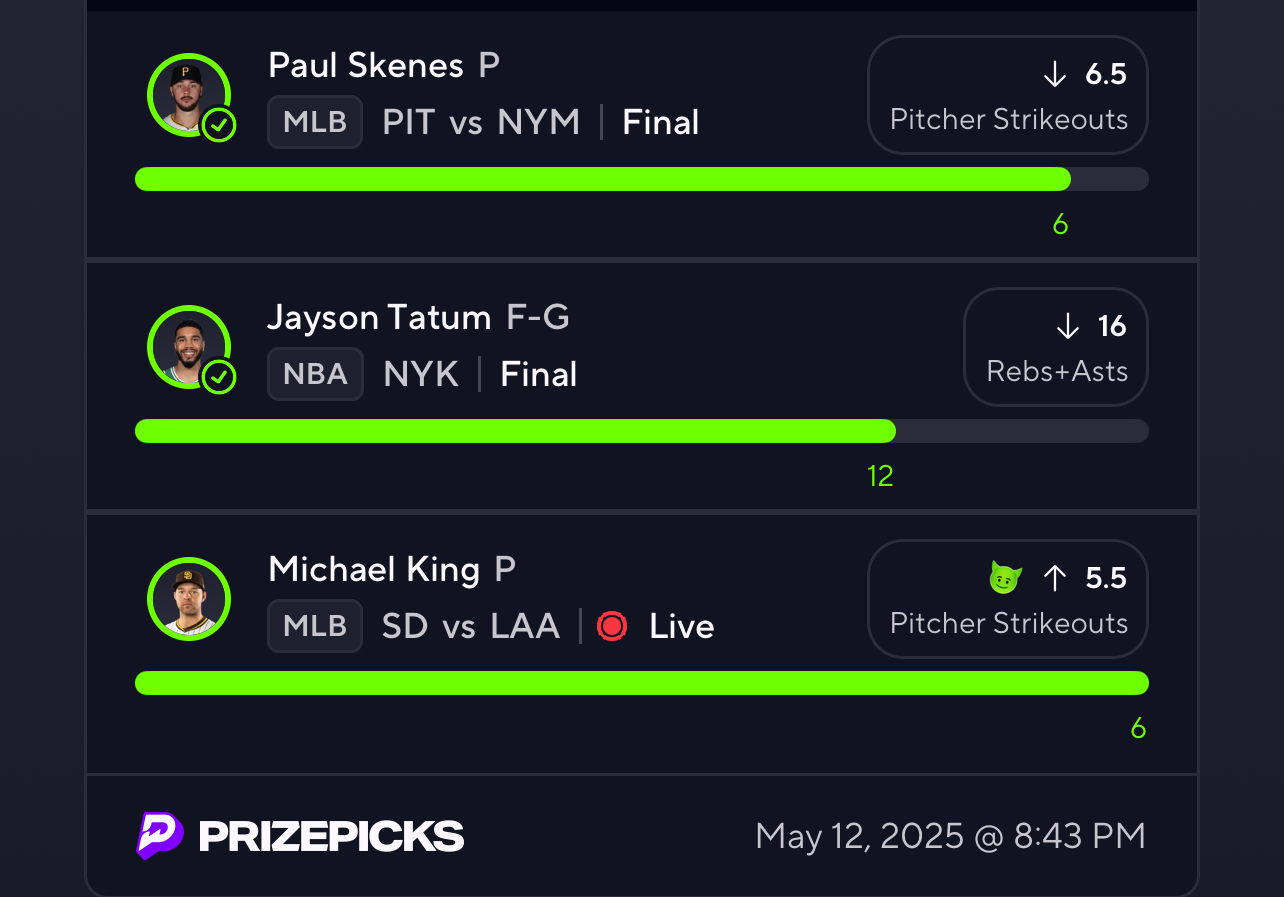
Task: Open the 5.5 Pitcher Strikeouts box
Action: [1008, 599]
